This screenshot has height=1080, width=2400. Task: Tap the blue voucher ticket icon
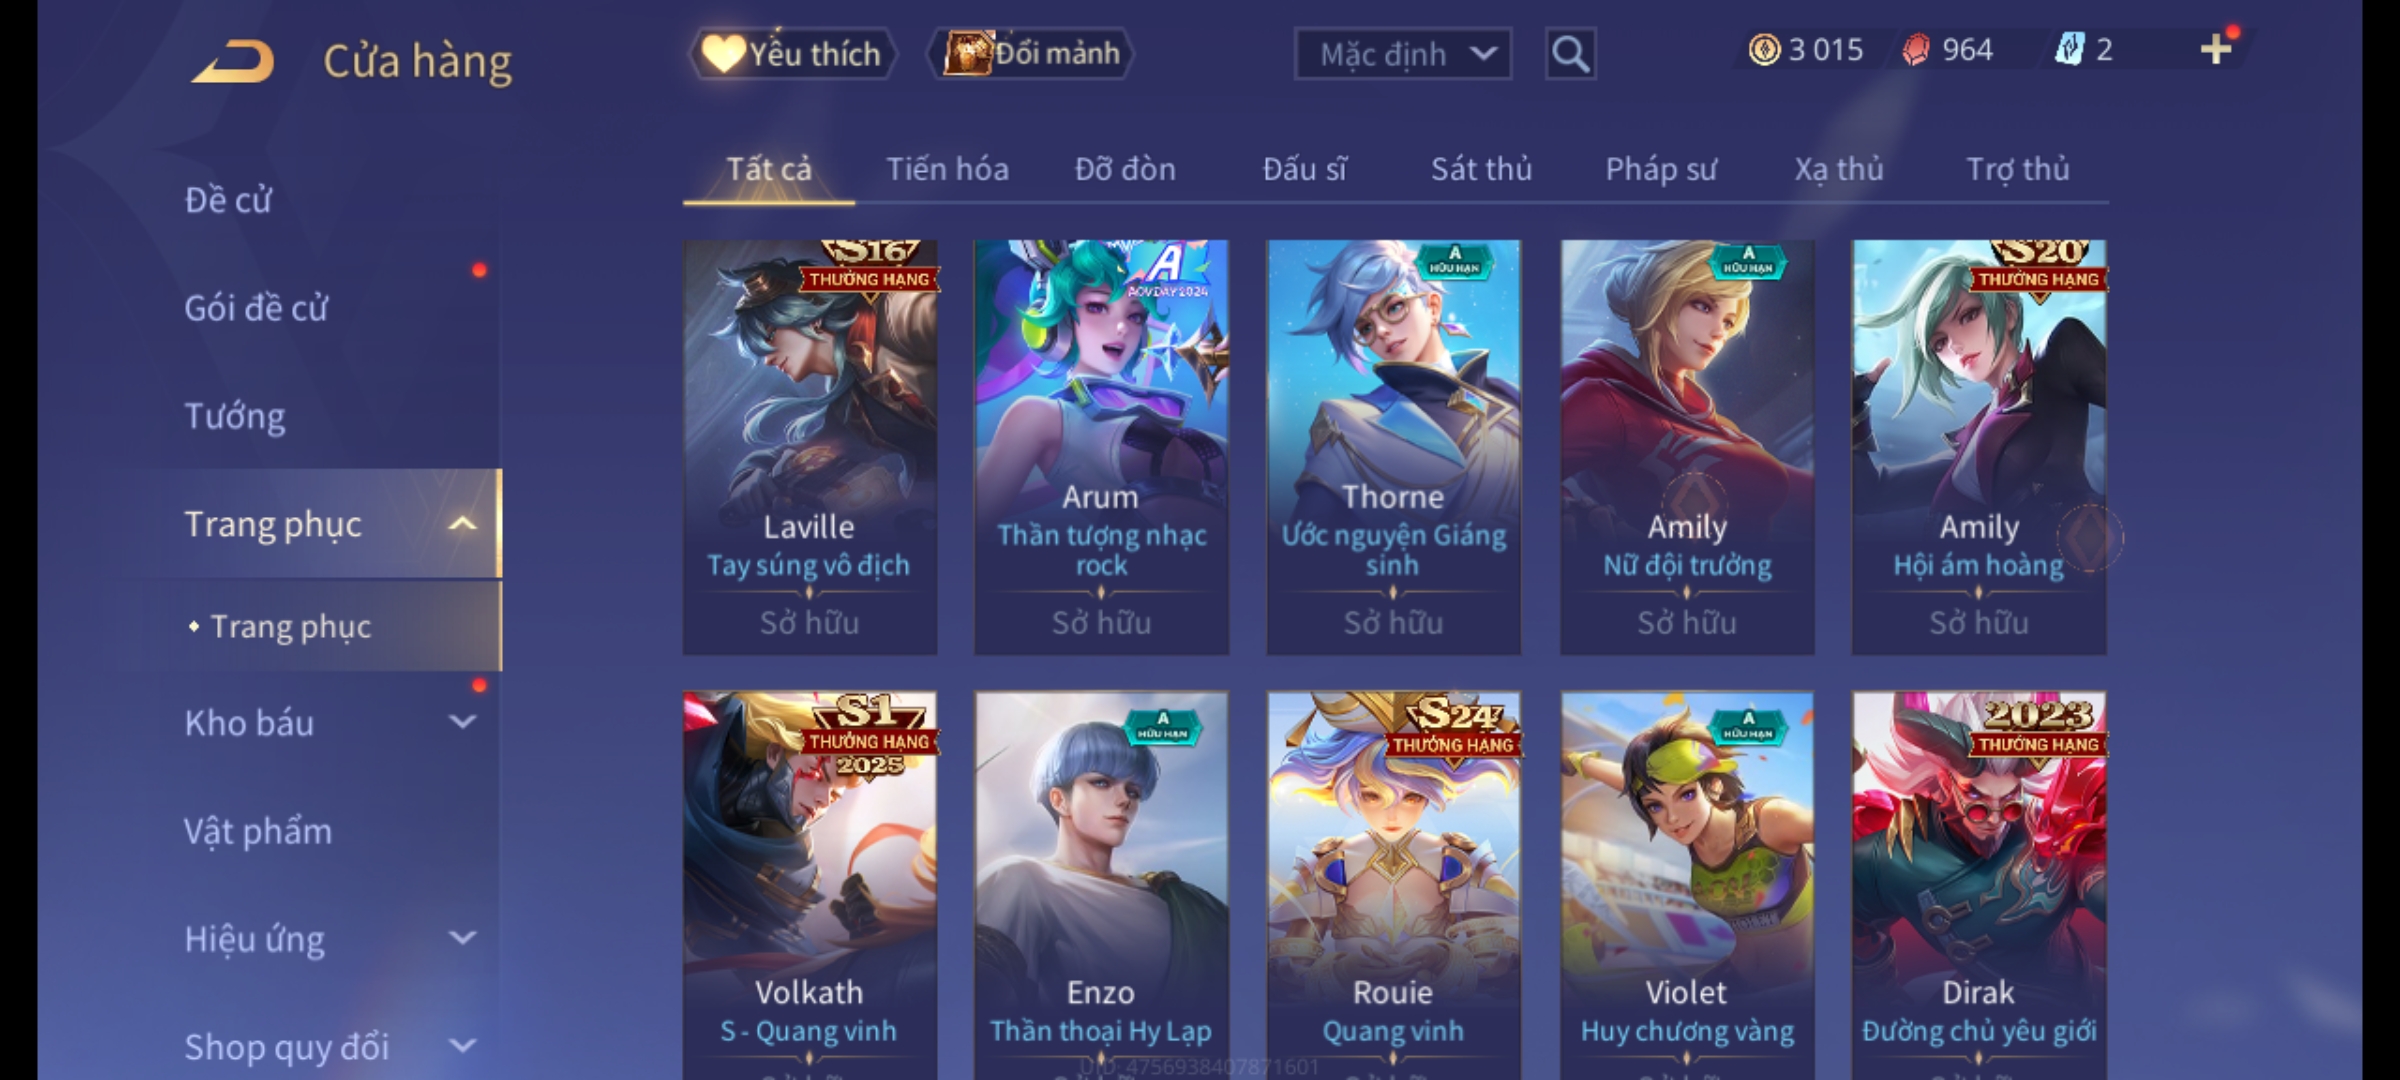[2069, 49]
